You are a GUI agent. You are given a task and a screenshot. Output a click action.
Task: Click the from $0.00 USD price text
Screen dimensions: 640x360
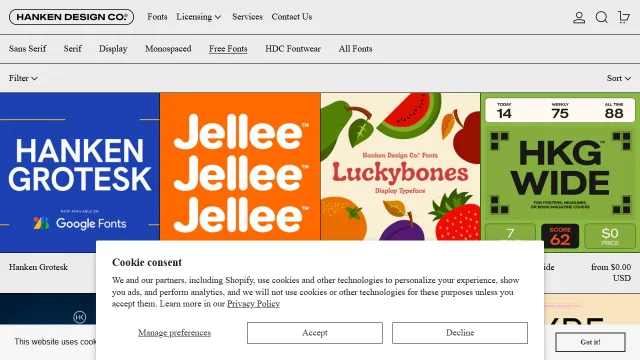click(x=611, y=272)
